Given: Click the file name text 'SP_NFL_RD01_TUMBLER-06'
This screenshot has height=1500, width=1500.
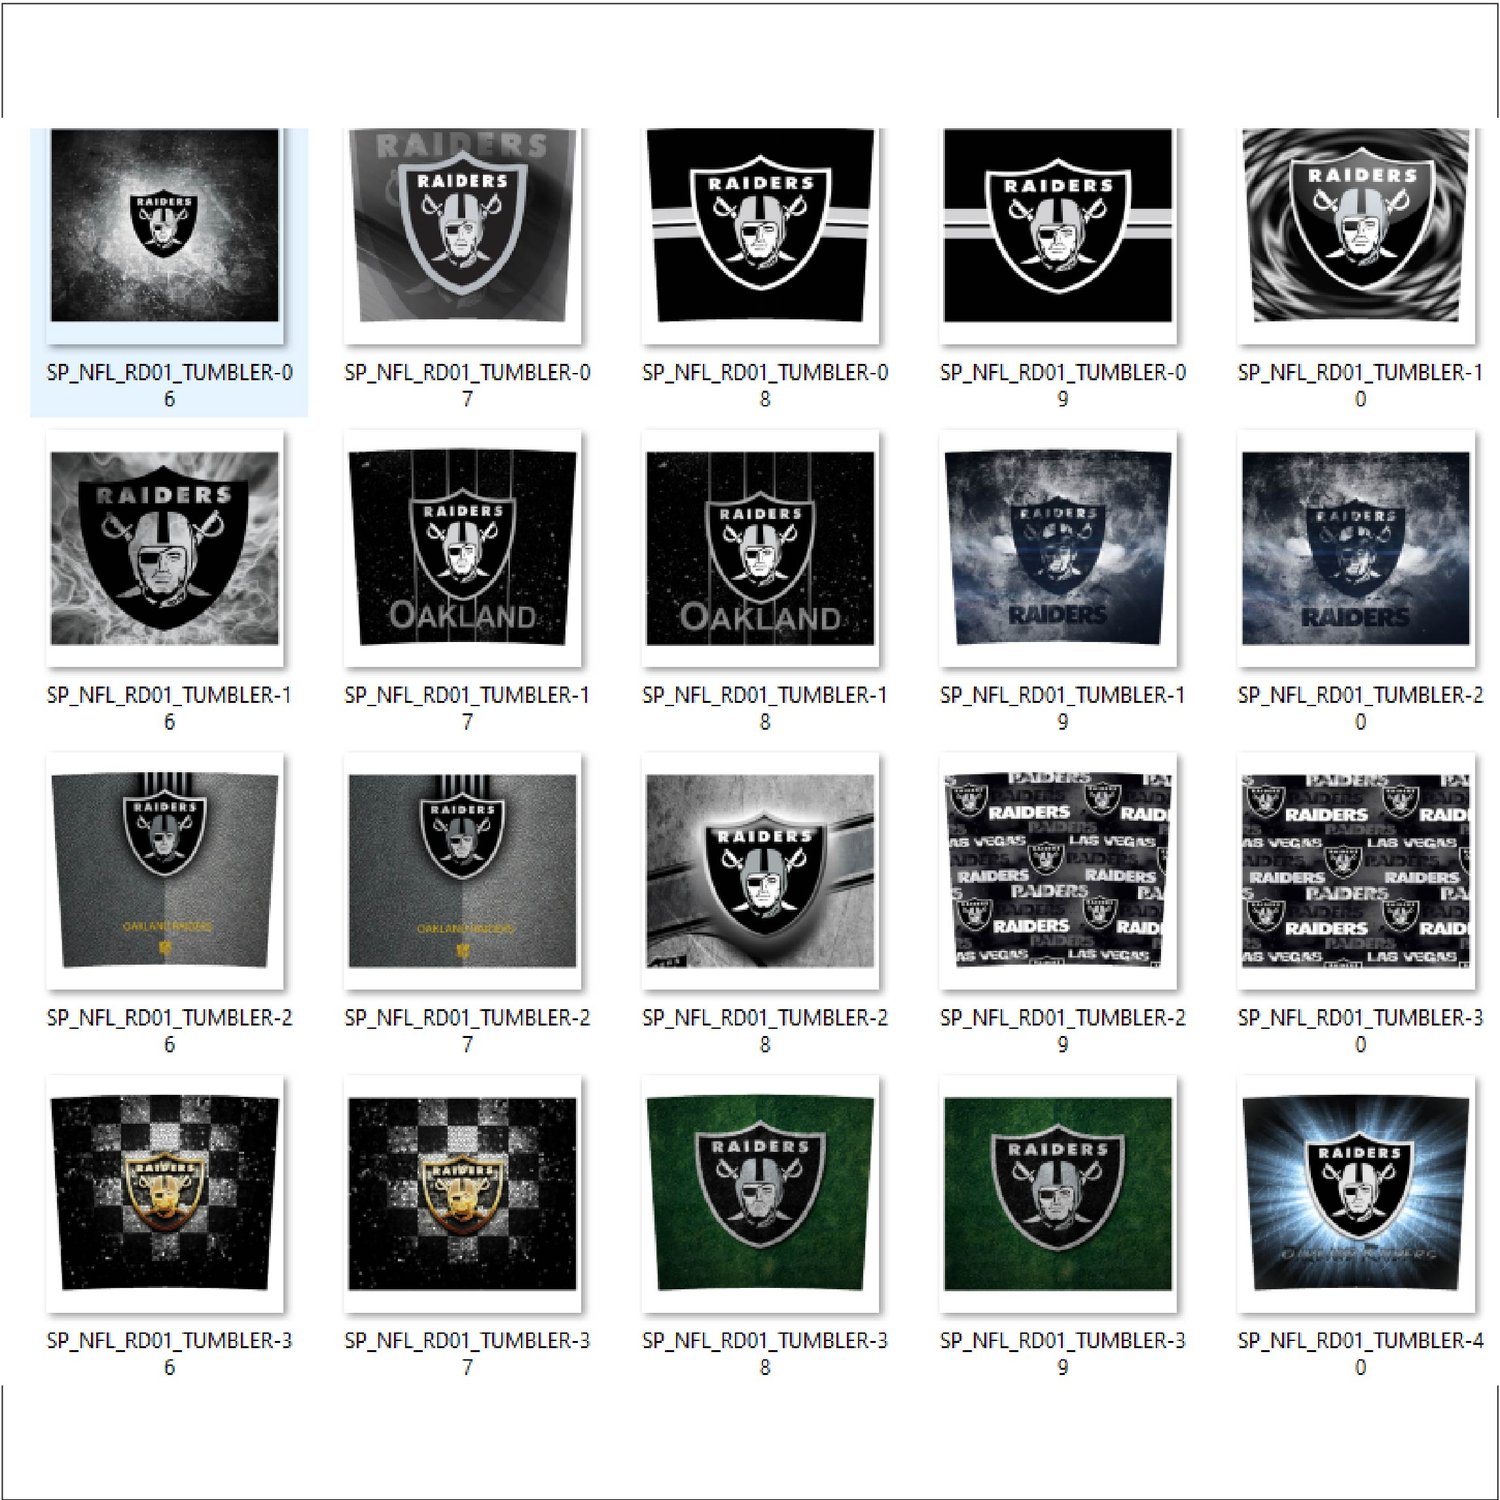Looking at the screenshot, I should point(169,385).
